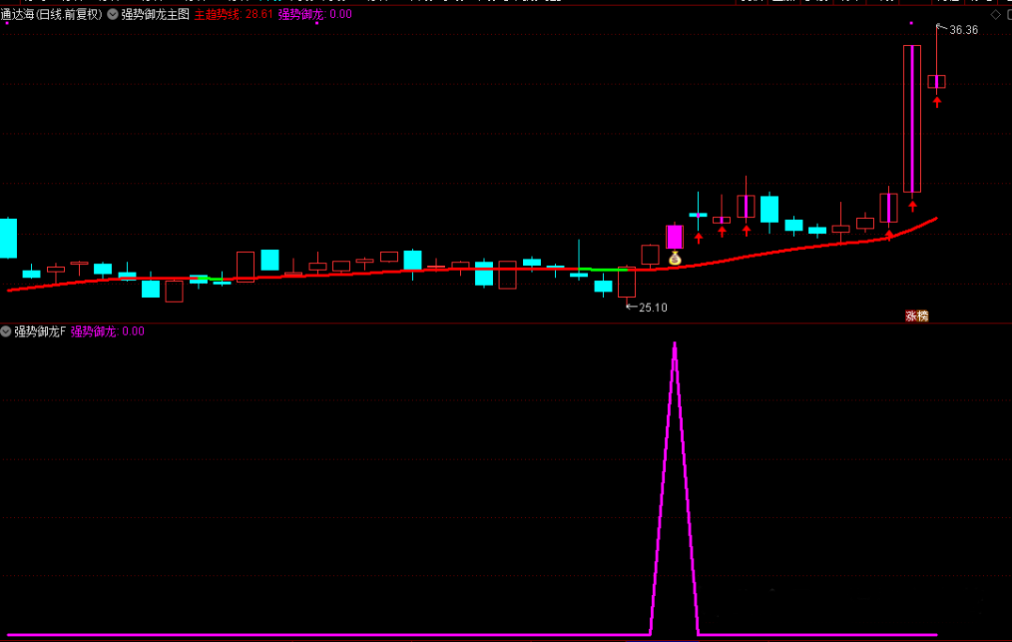Click the solid magenta candle above the money bag
The height and width of the screenshot is (642, 1012).
point(674,236)
